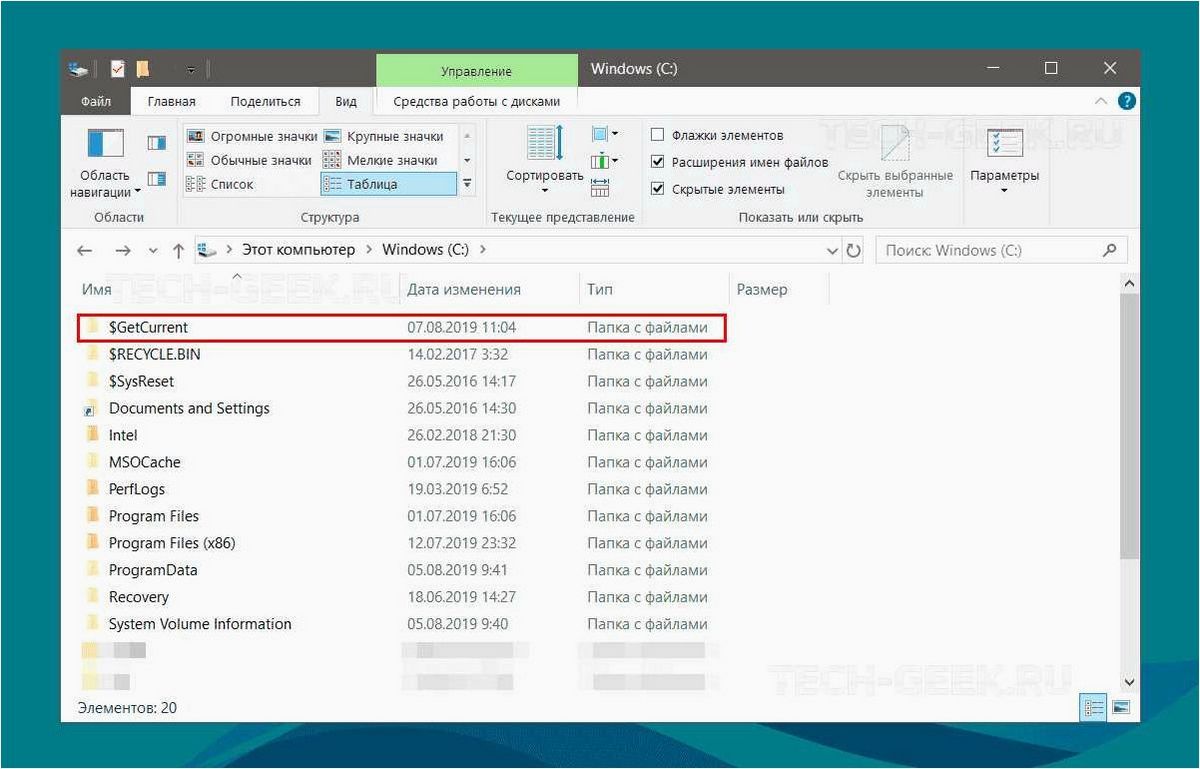Screen dimensions: 1200x769
Task: Choose Обычные значки layout
Action: [250, 160]
